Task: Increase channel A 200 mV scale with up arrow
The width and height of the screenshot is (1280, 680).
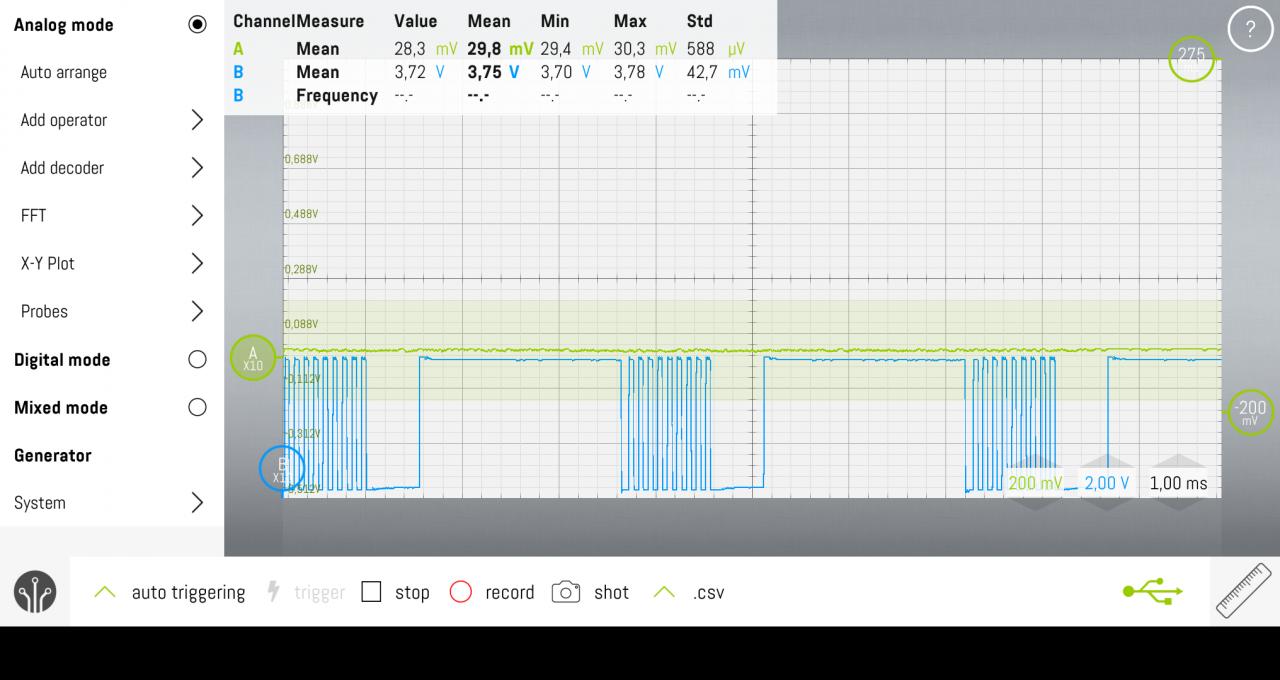Action: pos(1035,461)
